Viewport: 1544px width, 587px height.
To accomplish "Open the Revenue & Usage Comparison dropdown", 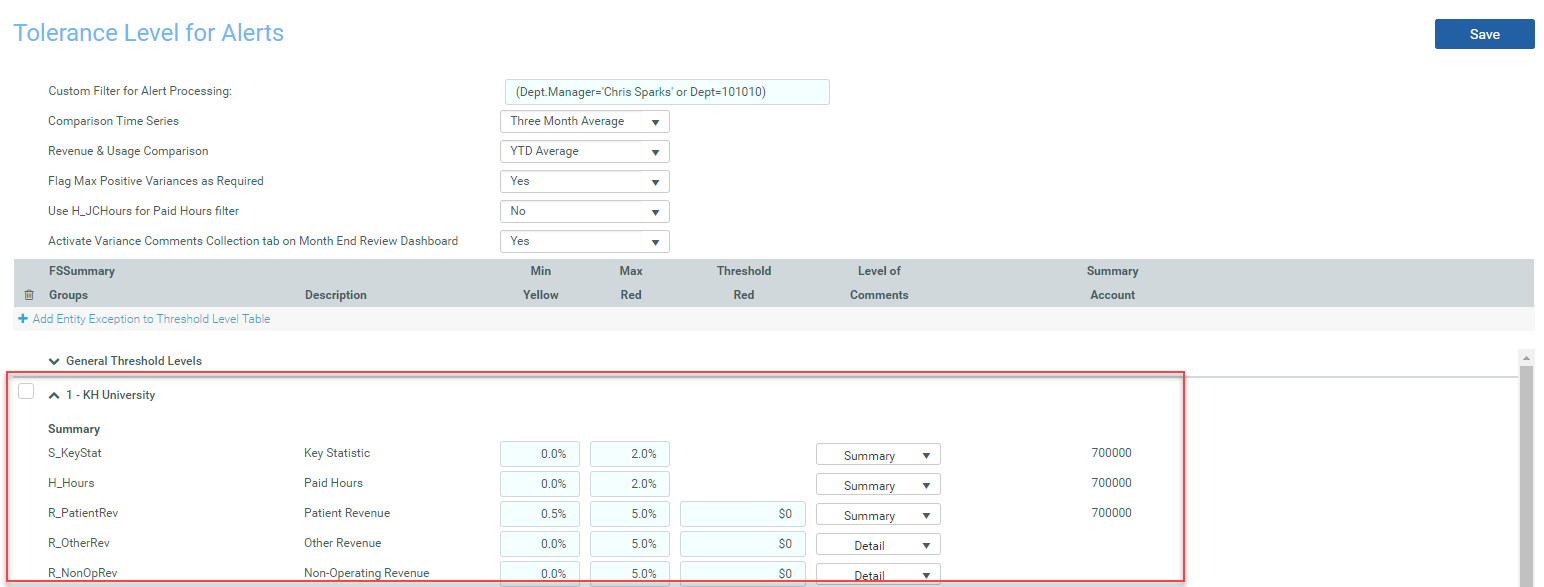I will pyautogui.click(x=584, y=152).
